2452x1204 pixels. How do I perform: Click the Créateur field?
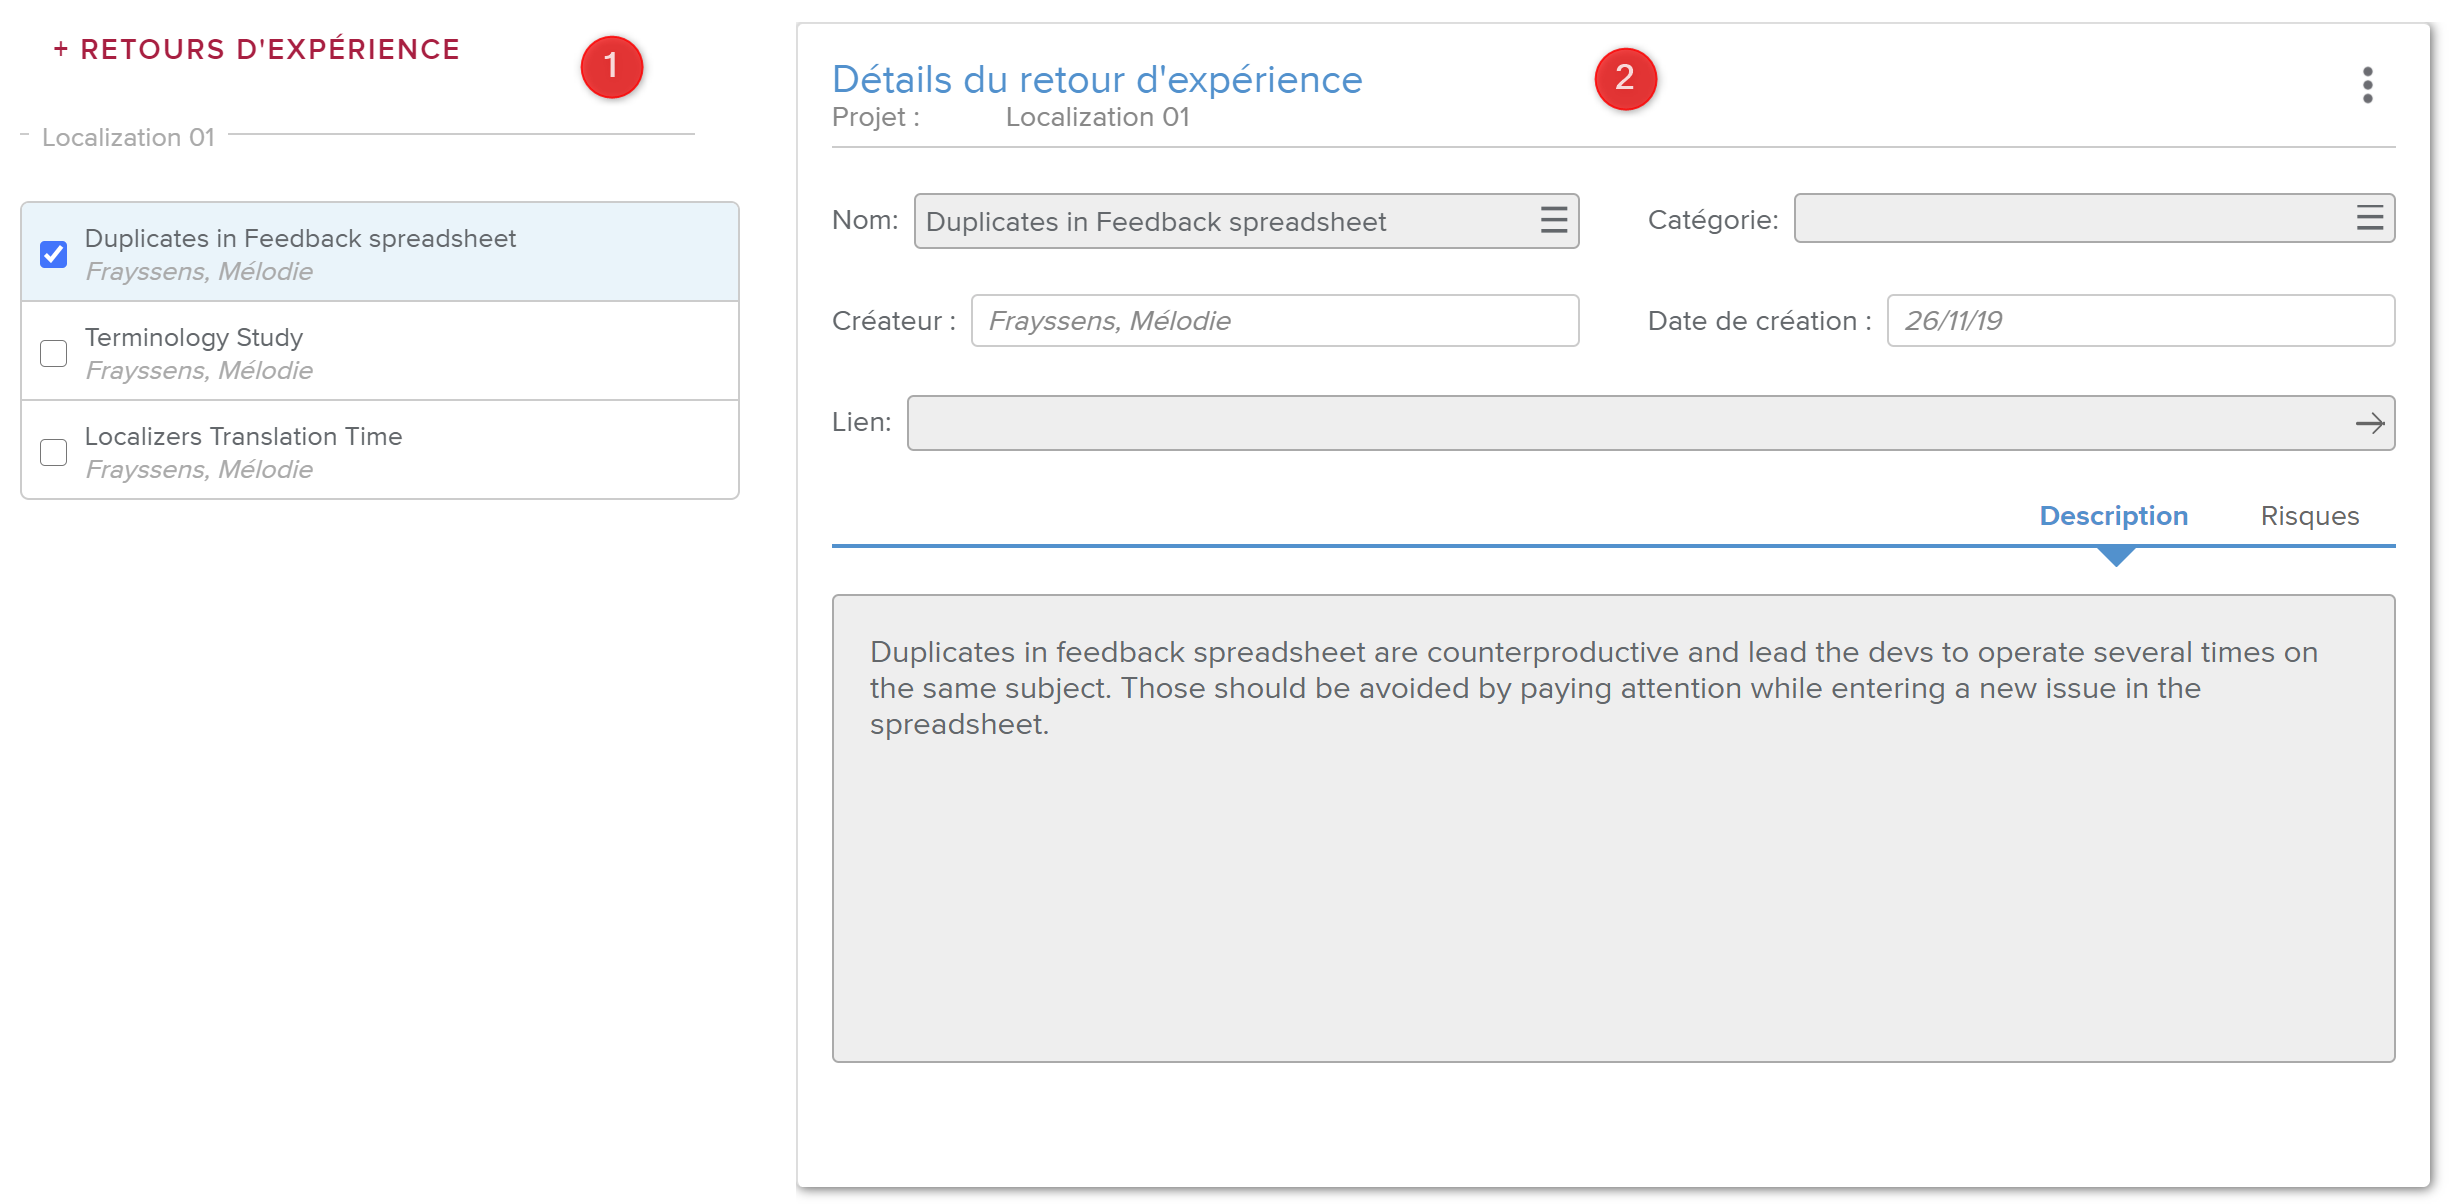(x=1274, y=321)
